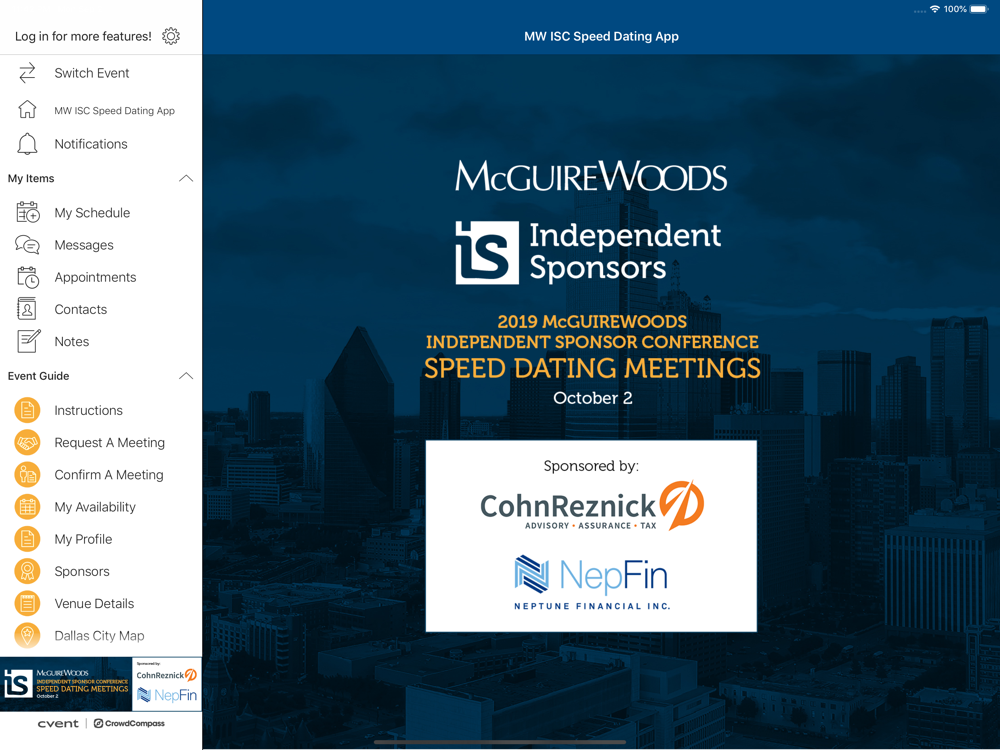Click the 'SPEED DATING MEETINGS' heading
The width and height of the screenshot is (1000, 750).
[x=592, y=368]
